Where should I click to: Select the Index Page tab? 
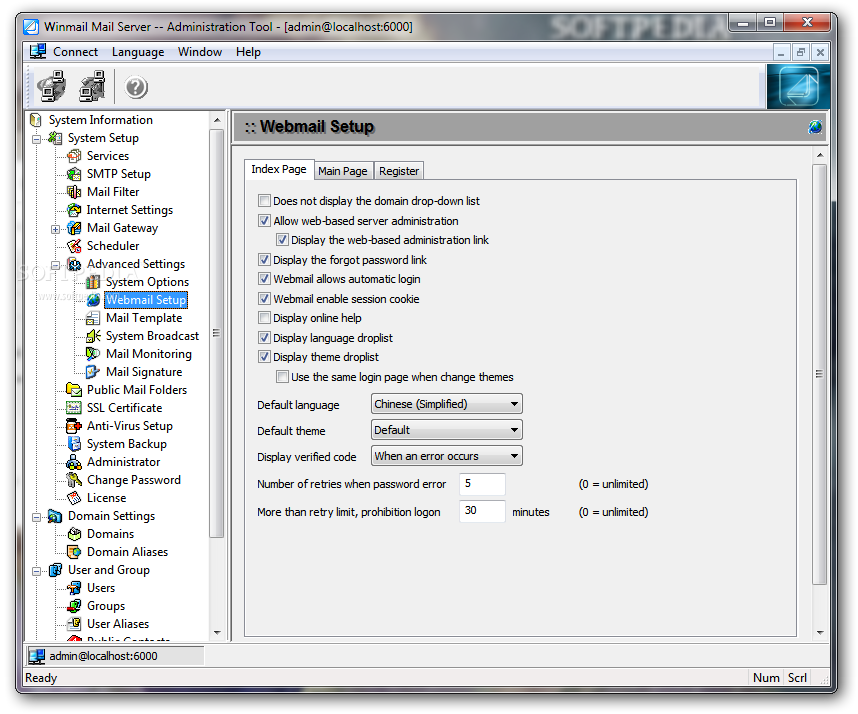pyautogui.click(x=279, y=170)
